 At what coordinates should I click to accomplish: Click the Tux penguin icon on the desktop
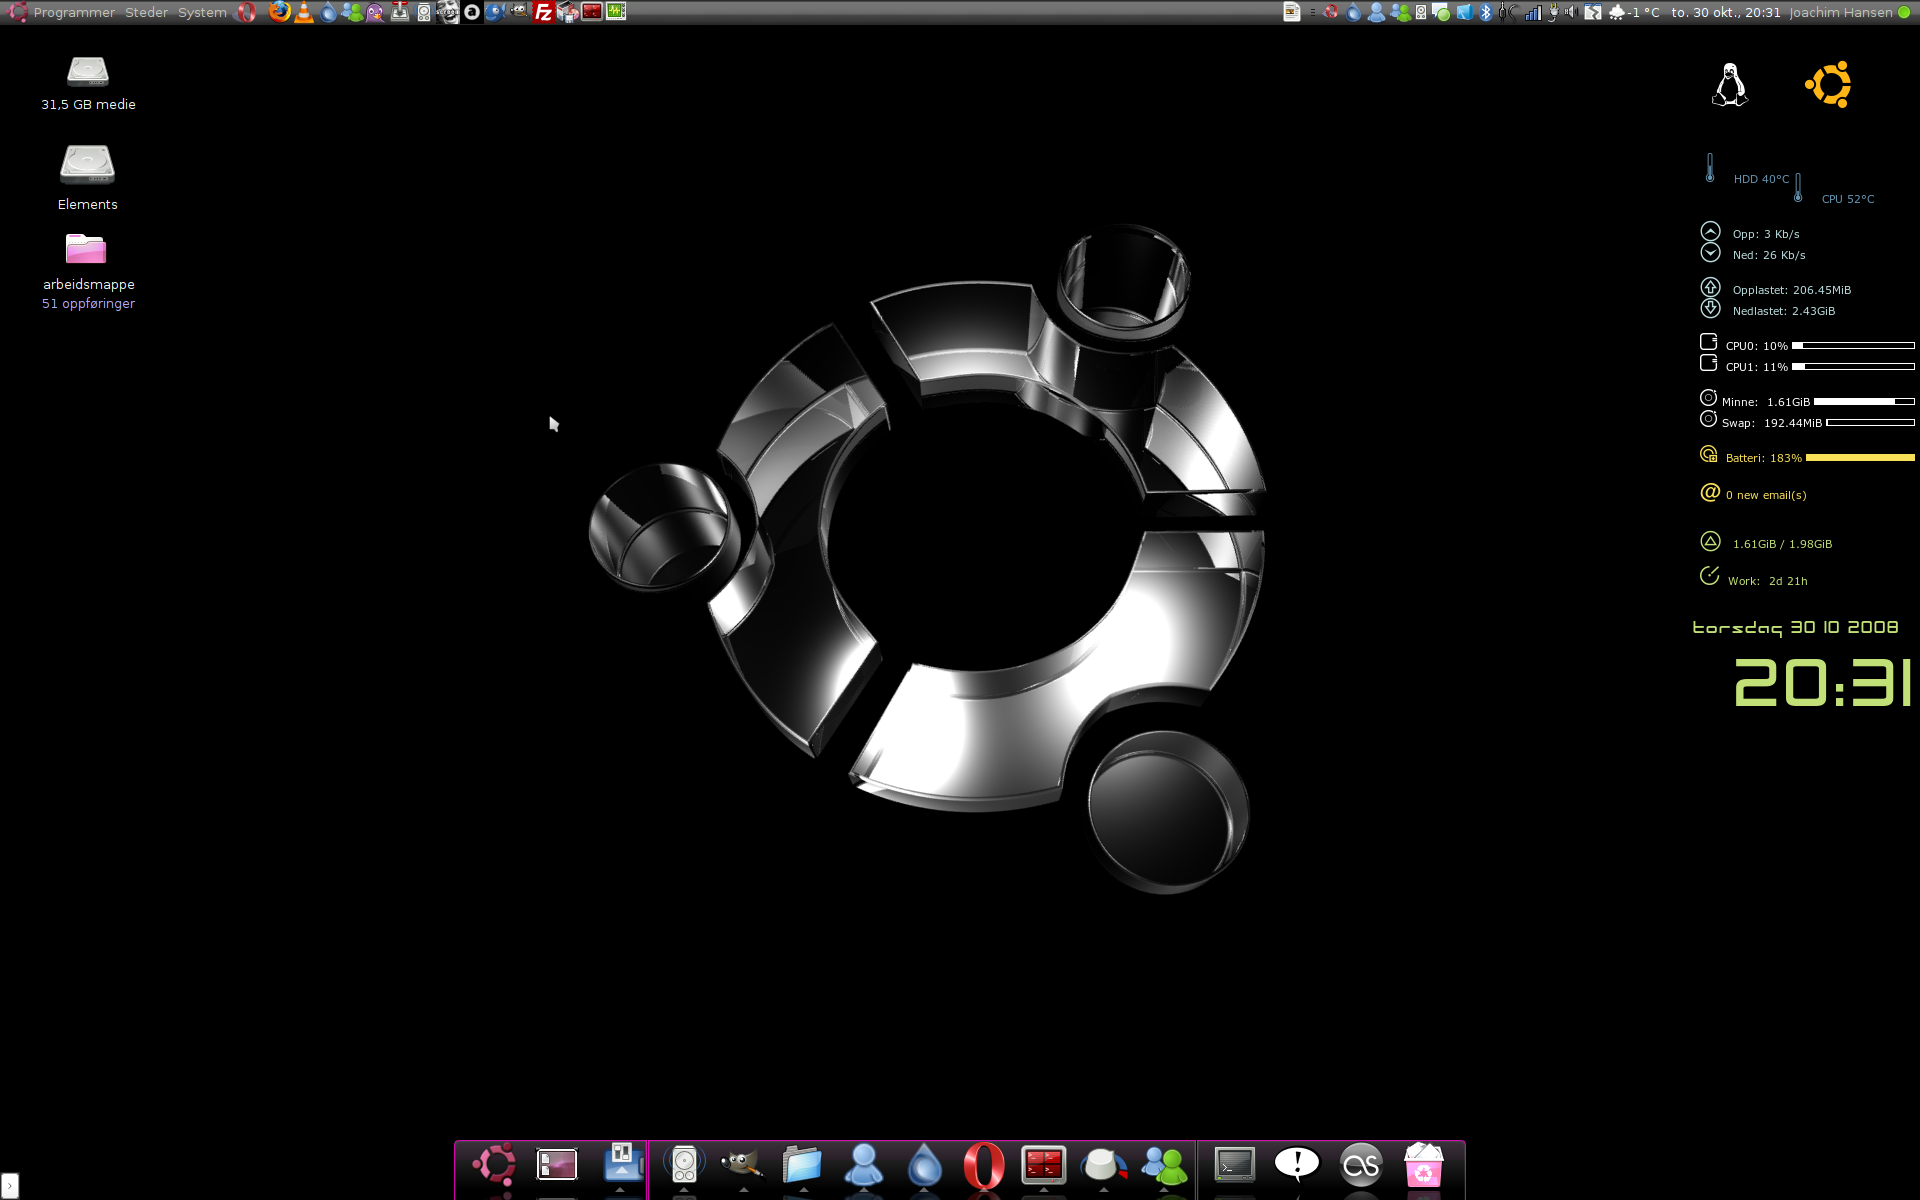tap(1729, 85)
